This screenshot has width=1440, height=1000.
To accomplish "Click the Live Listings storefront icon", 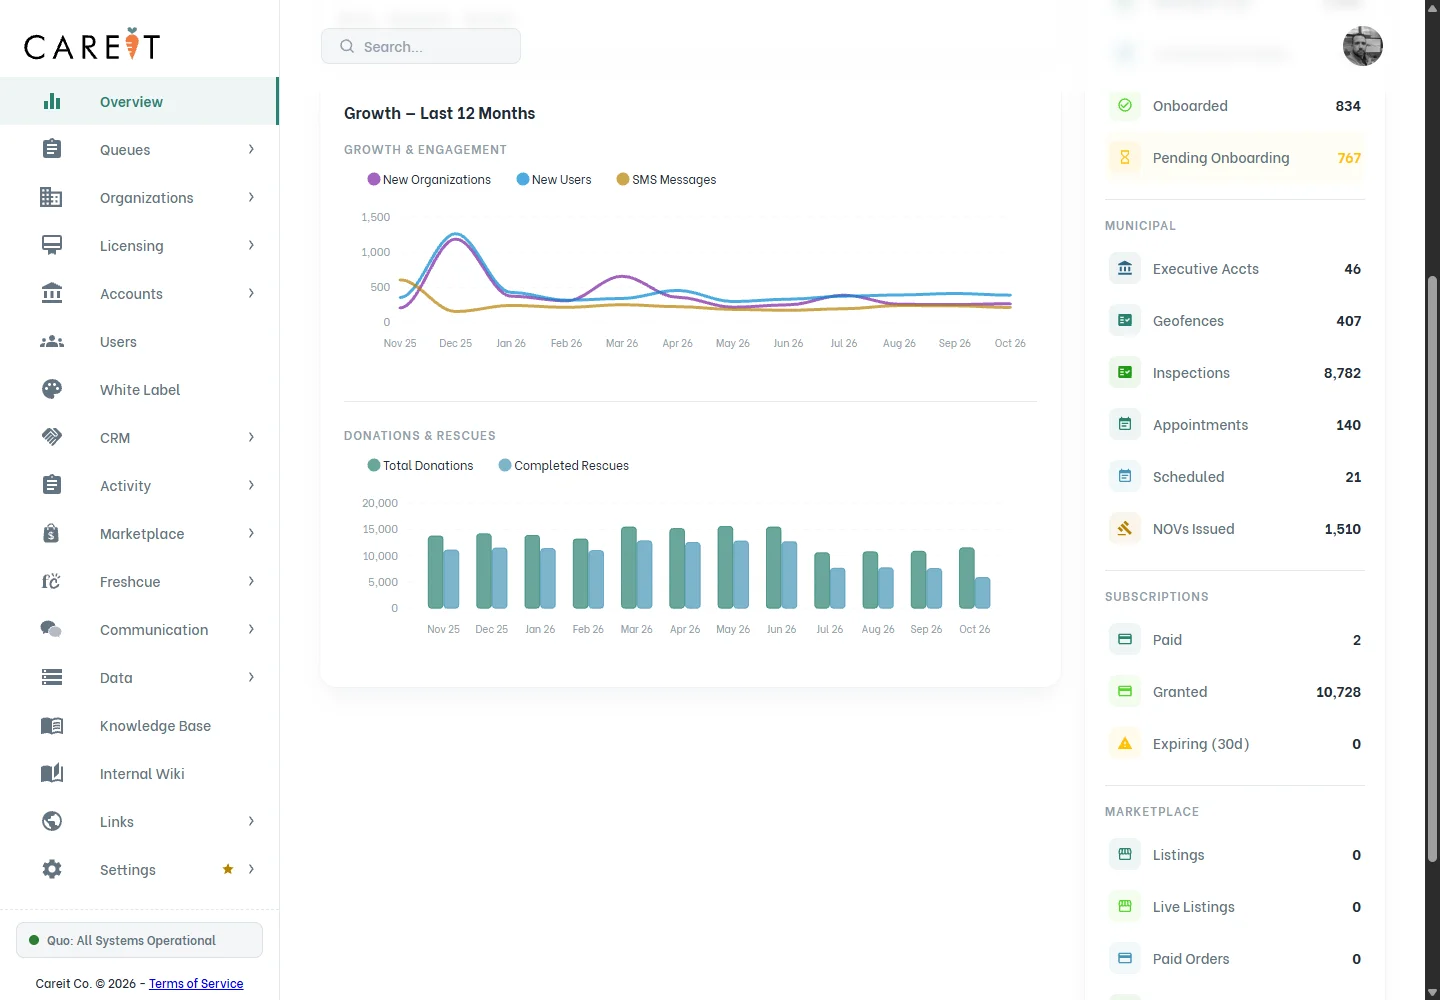I will click(1125, 906).
